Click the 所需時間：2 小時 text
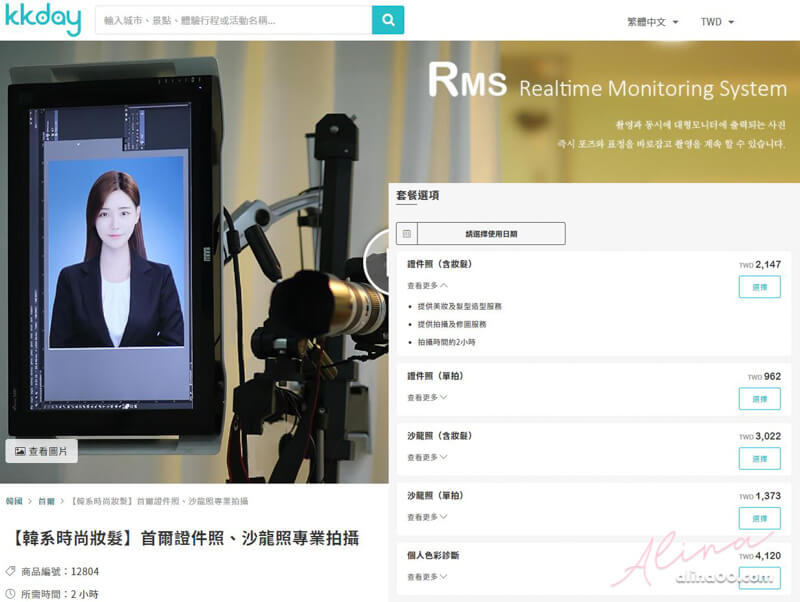This screenshot has width=800, height=602. [x=60, y=594]
